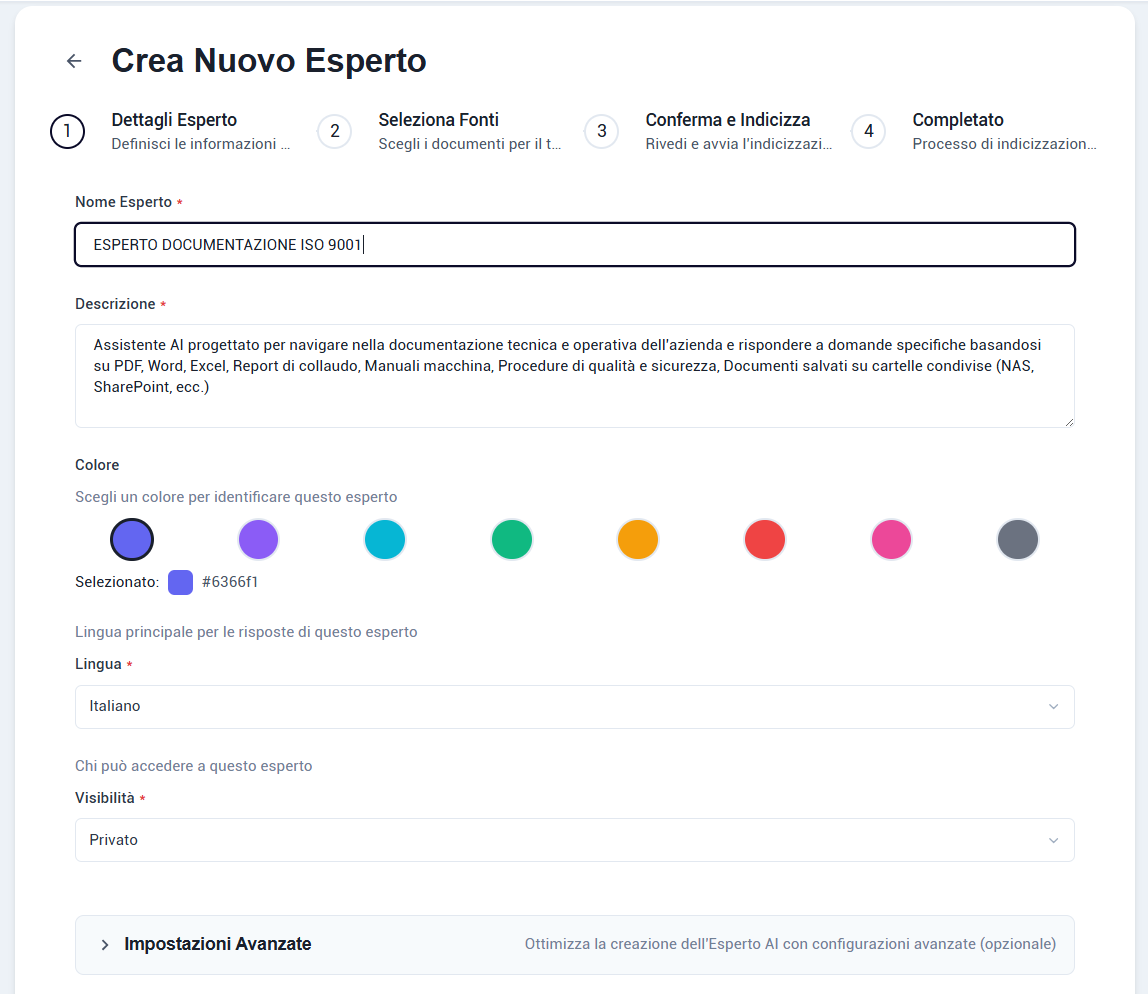Select the indigo color swatch
1148x994 pixels.
pyautogui.click(x=132, y=540)
